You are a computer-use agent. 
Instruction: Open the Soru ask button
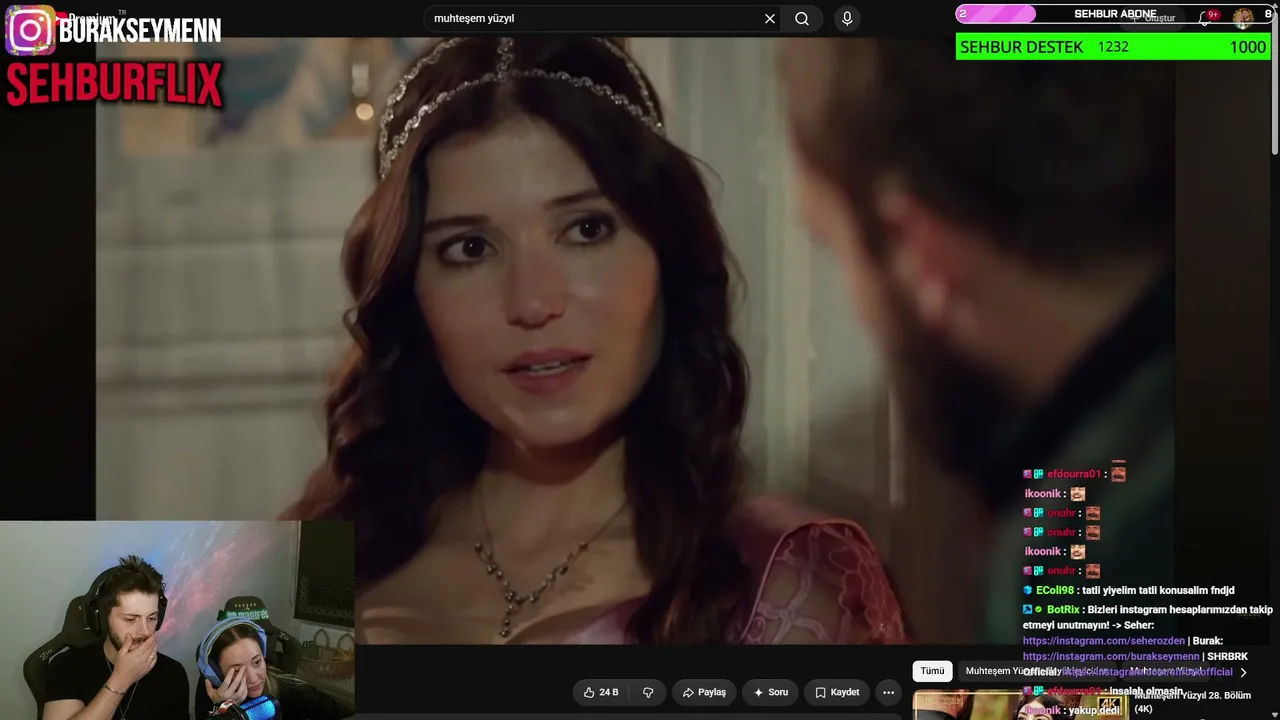coord(771,692)
